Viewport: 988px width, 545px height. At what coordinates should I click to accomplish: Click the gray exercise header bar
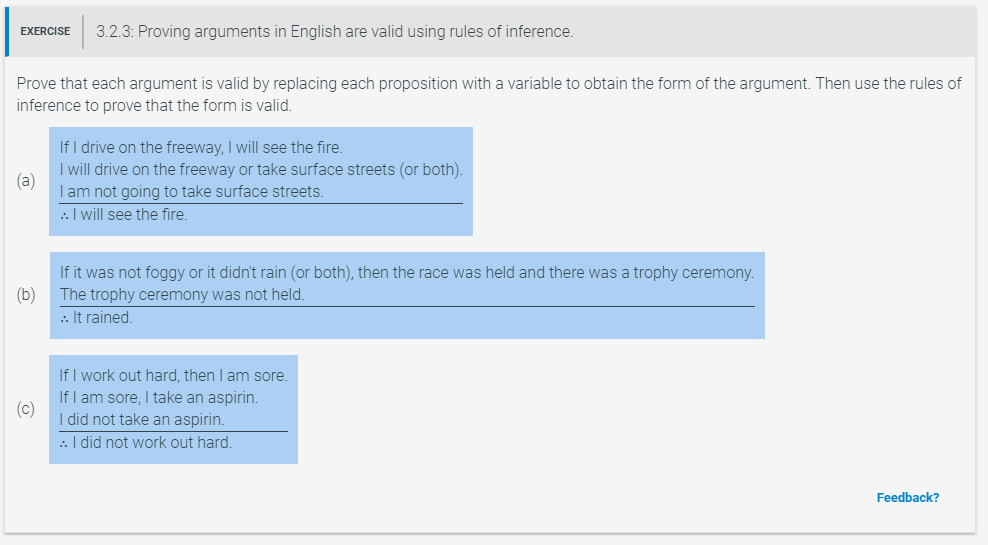point(490,32)
